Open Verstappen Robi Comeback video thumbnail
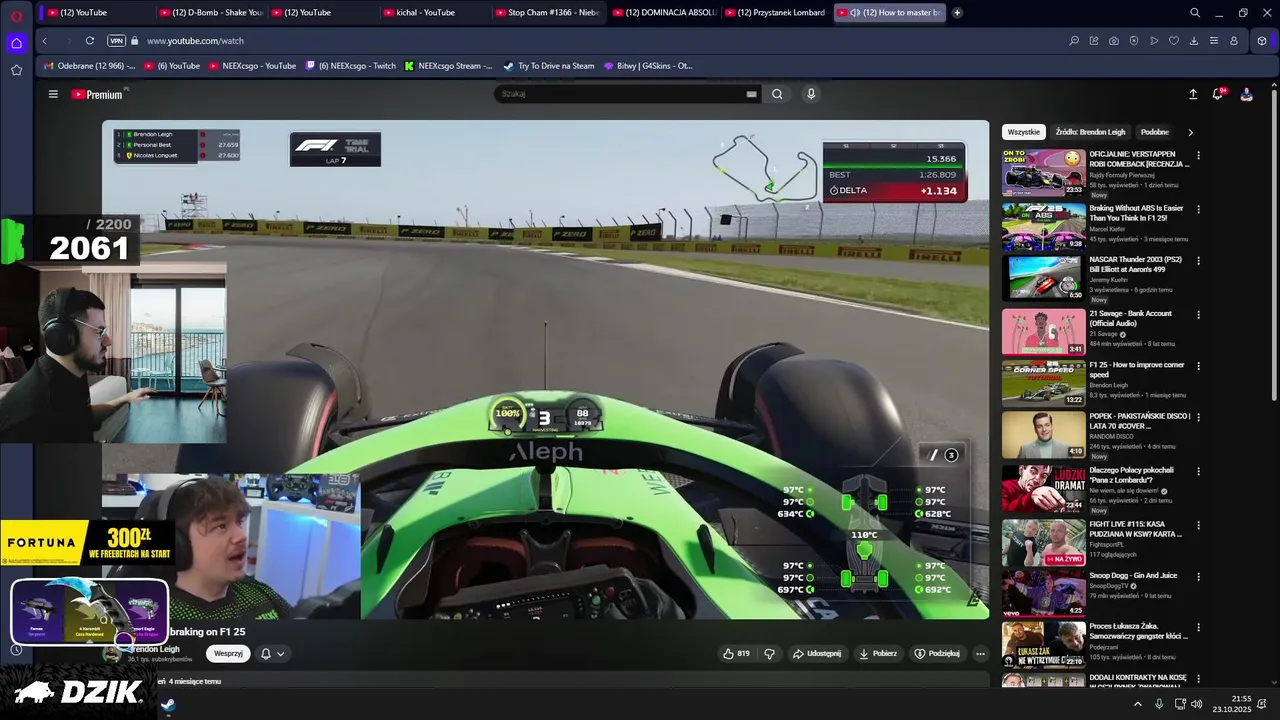The image size is (1280, 720). (1043, 173)
